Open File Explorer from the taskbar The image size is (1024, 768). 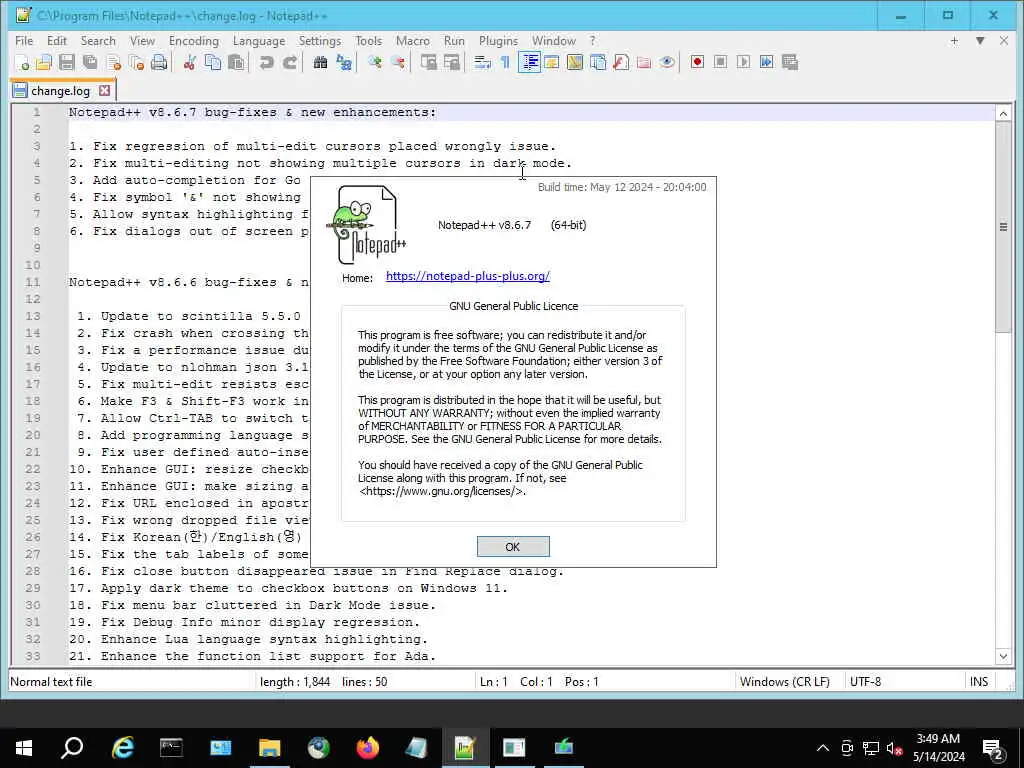tap(269, 748)
